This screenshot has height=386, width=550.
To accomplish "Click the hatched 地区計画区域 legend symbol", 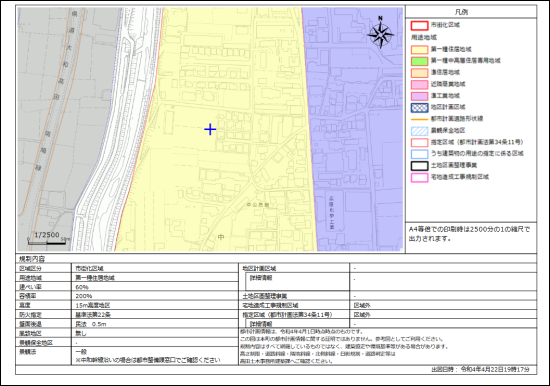I will click(419, 107).
